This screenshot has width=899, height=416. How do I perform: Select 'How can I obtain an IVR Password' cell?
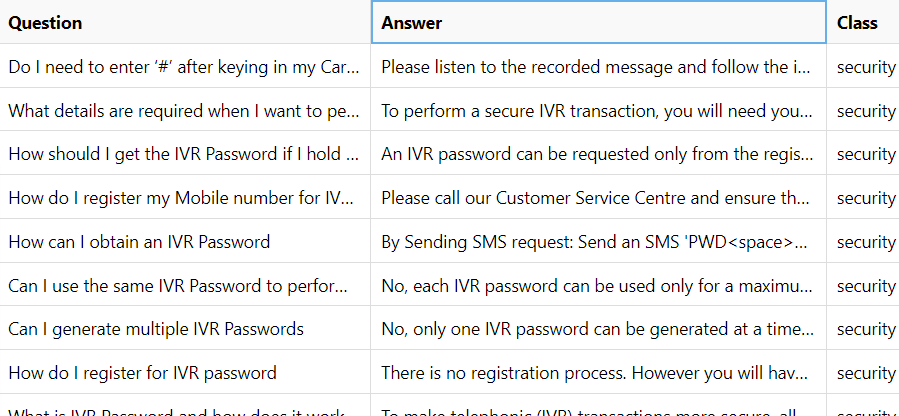click(185, 241)
